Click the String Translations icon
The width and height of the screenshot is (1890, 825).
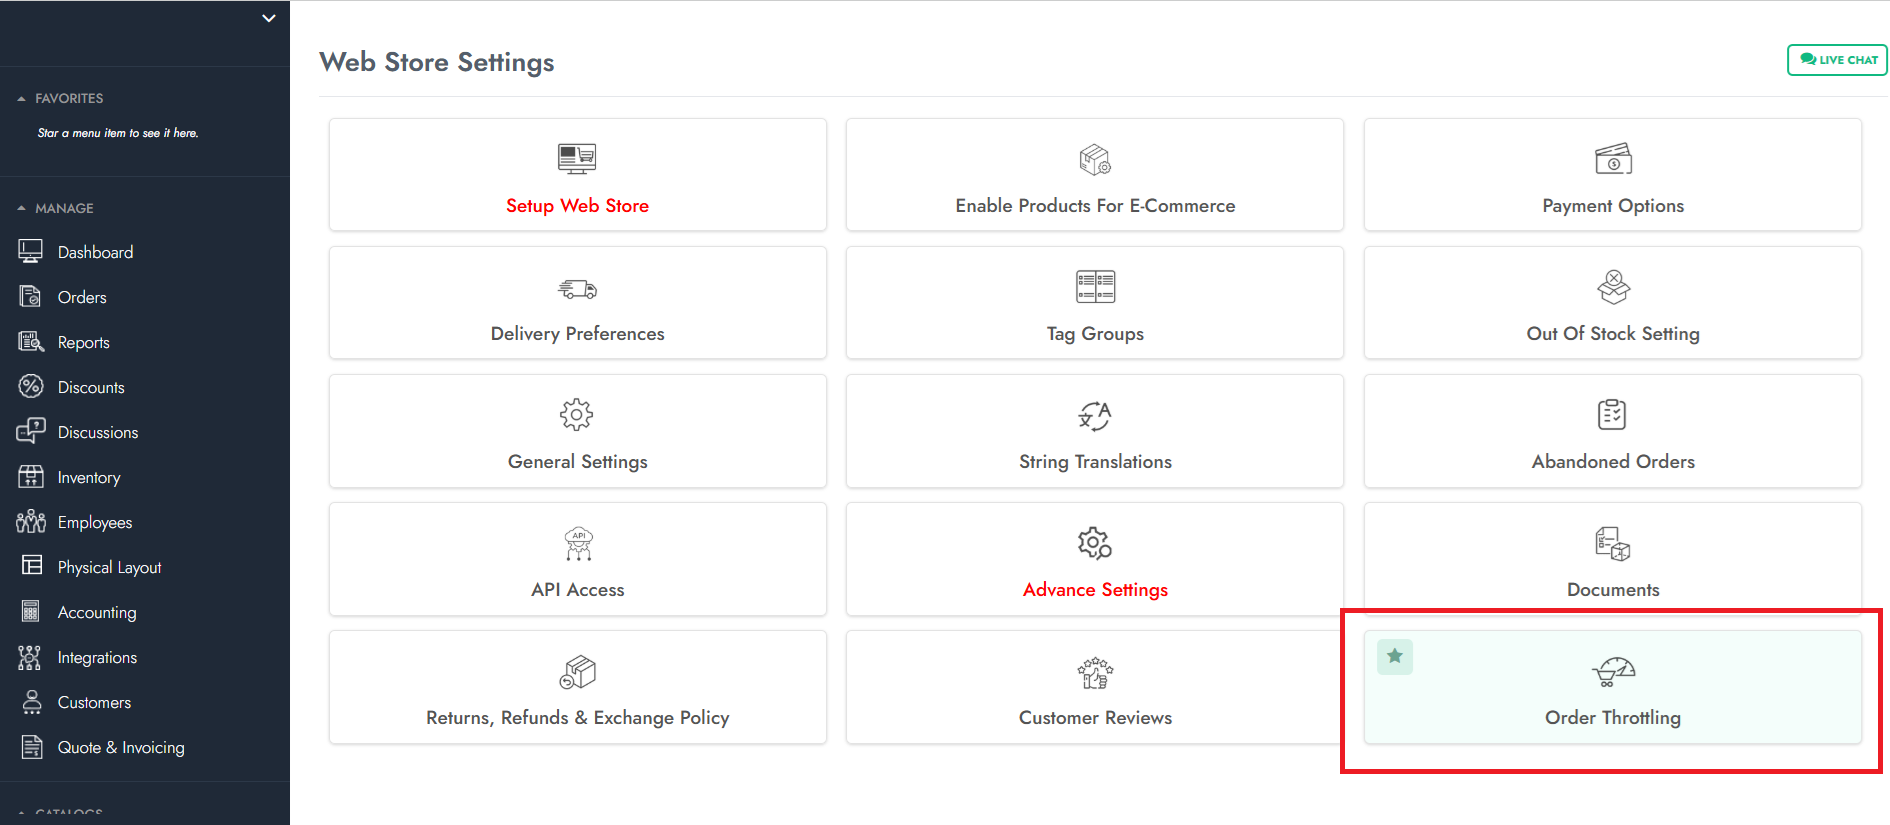click(1095, 415)
